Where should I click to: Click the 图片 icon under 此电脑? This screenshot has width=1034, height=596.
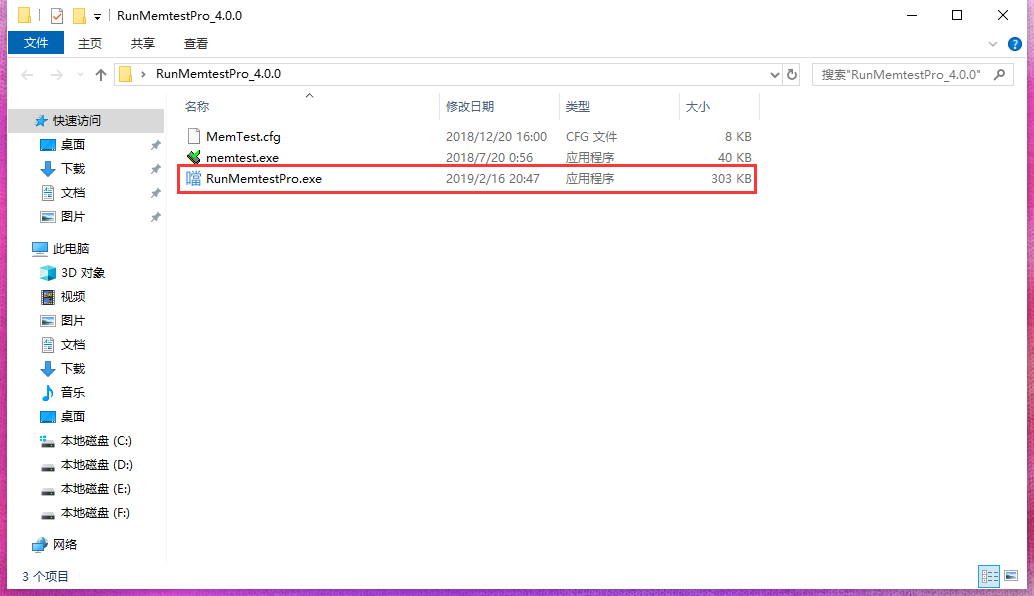tap(48, 320)
